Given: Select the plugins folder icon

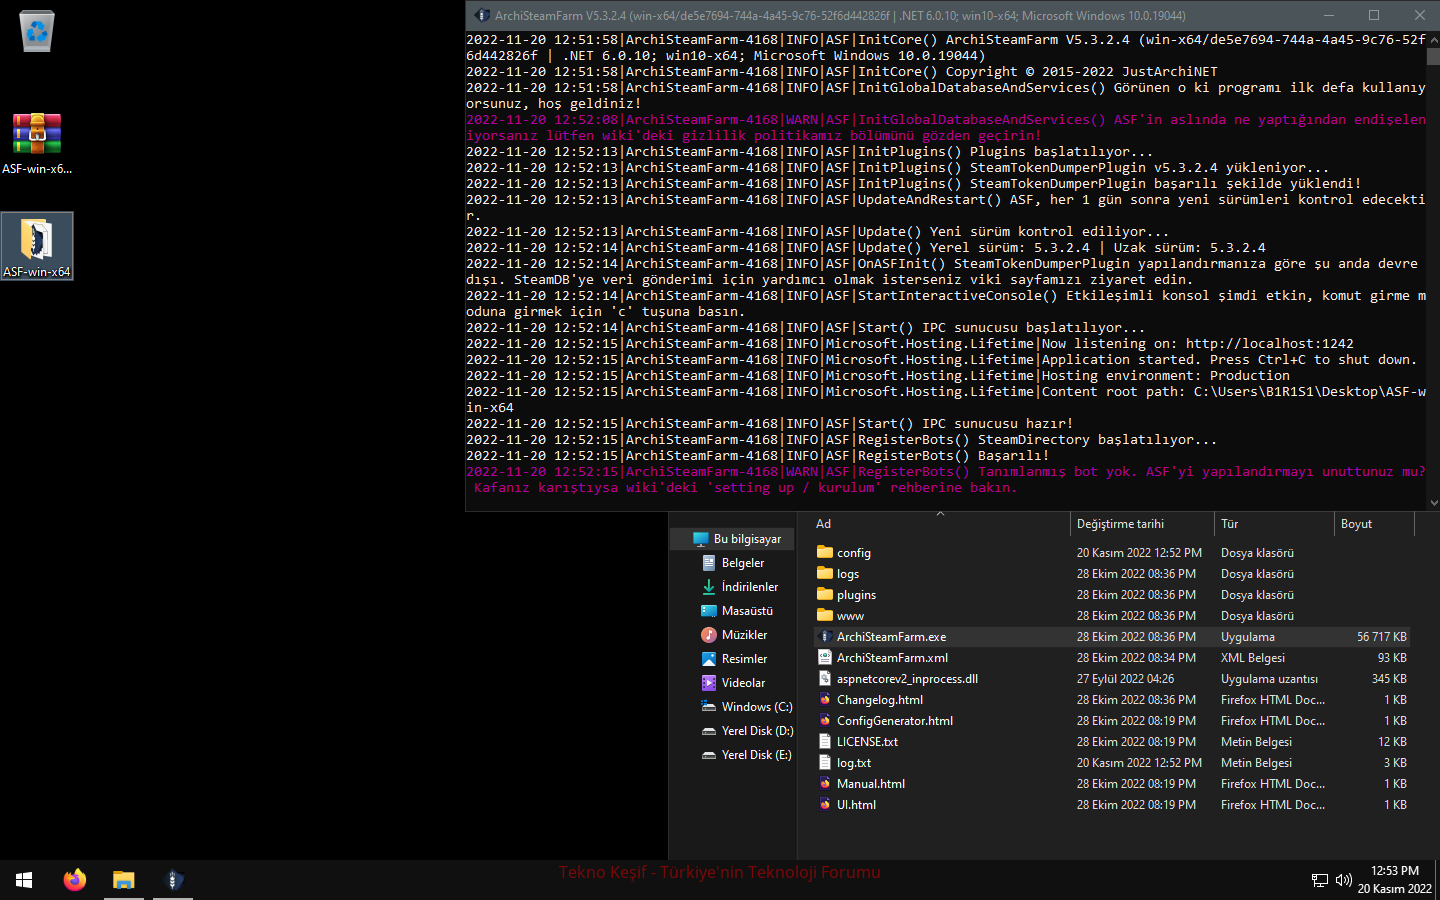Looking at the screenshot, I should click(825, 594).
